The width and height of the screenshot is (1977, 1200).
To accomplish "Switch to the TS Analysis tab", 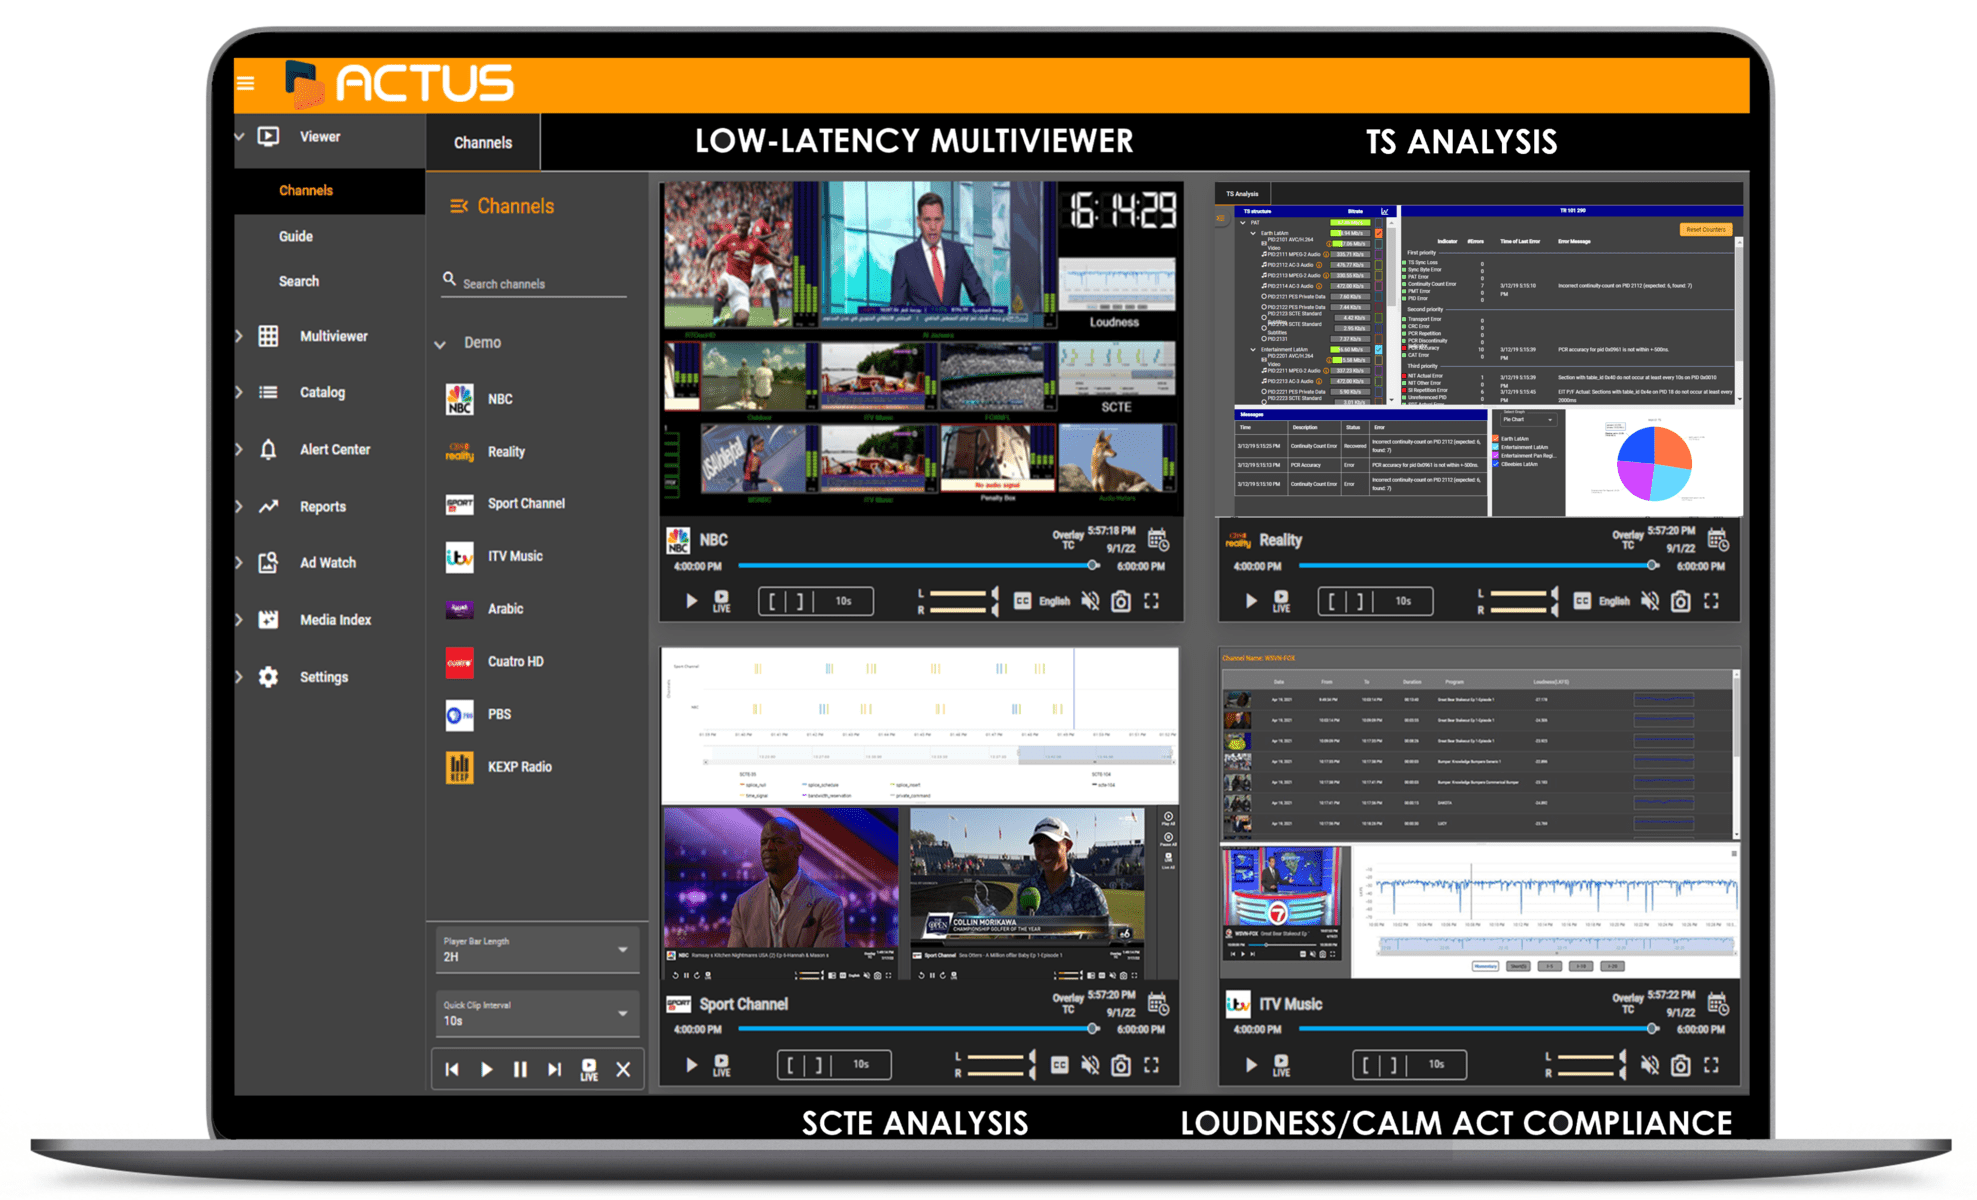I will 1242,194.
